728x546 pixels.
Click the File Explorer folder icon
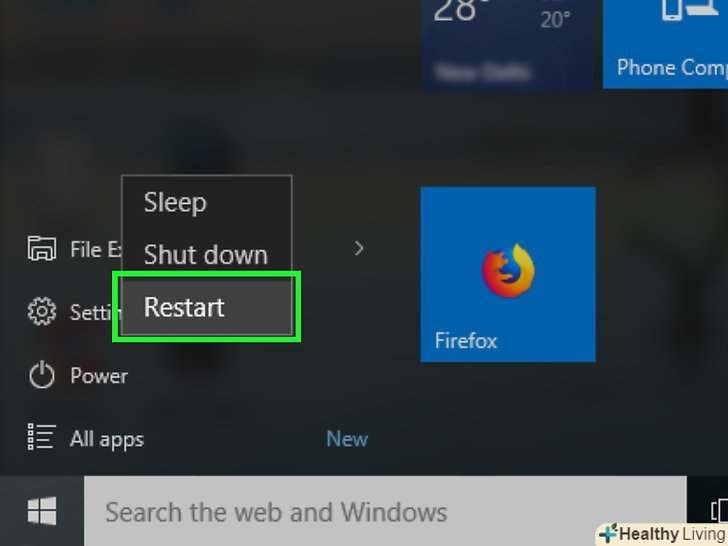41,249
